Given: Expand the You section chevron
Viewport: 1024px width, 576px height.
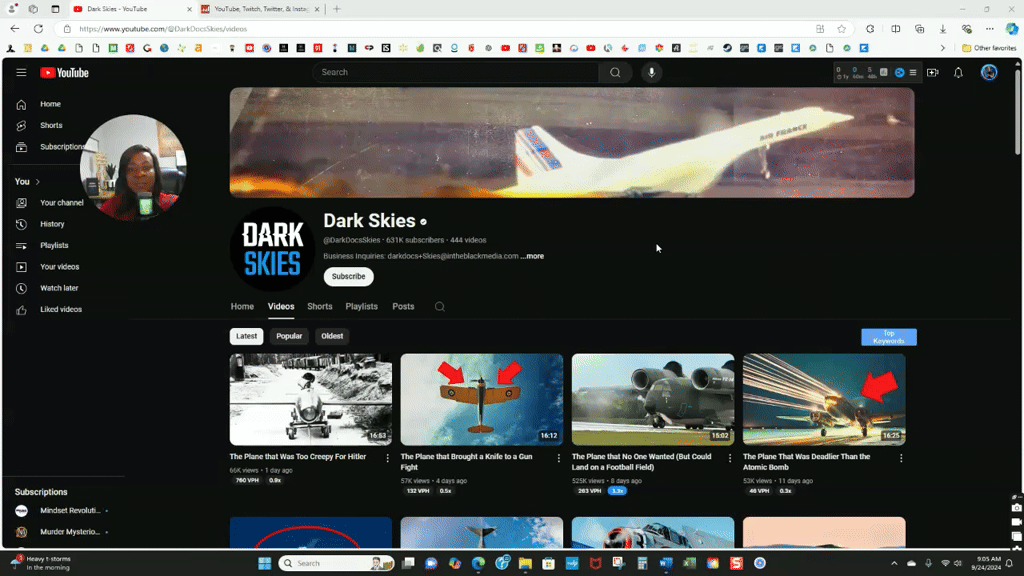Looking at the screenshot, I should tap(38, 182).
